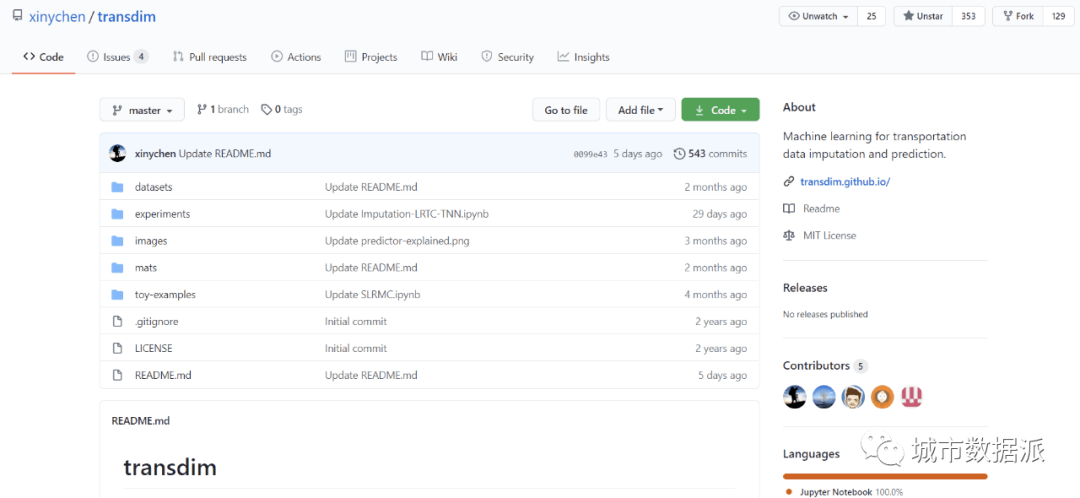The width and height of the screenshot is (1080, 498).
Task: Click the commit history clock icon
Action: point(680,154)
